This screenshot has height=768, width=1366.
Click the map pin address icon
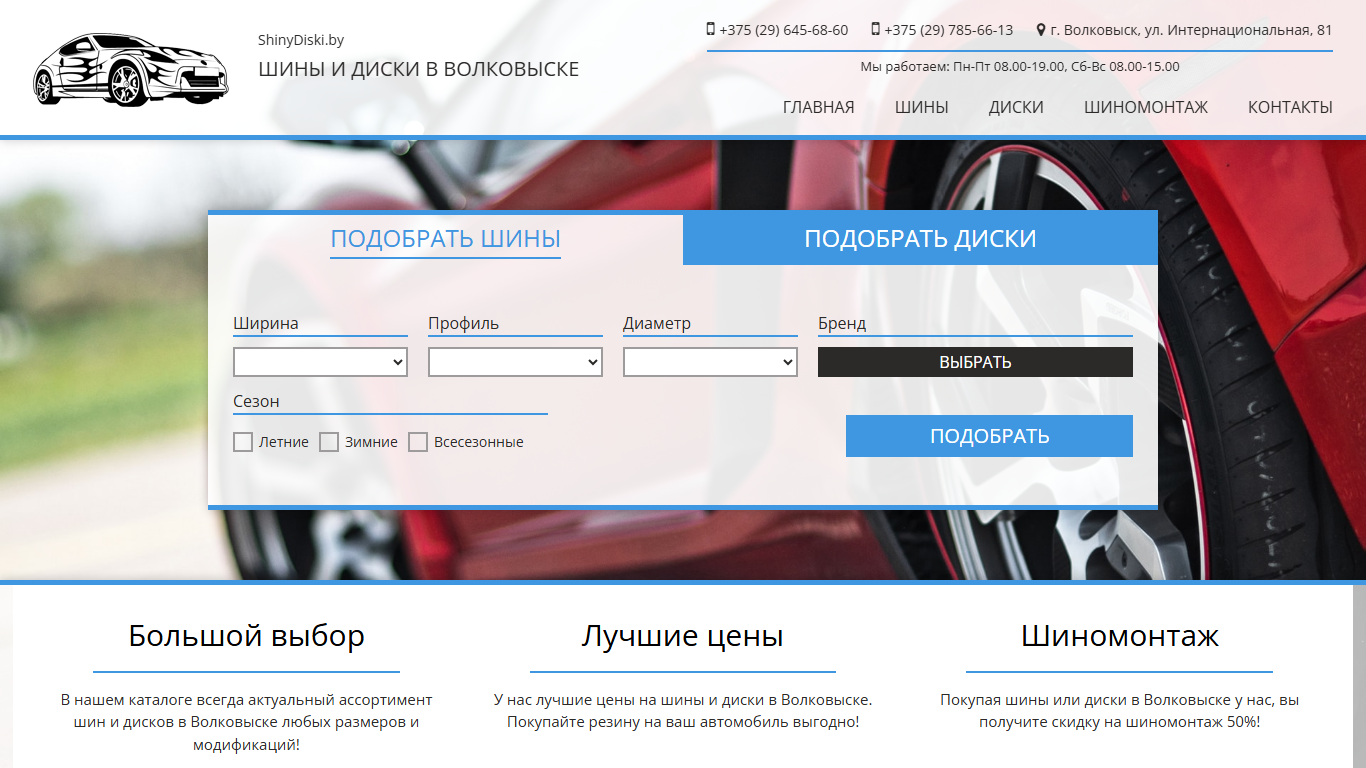pos(1041,30)
